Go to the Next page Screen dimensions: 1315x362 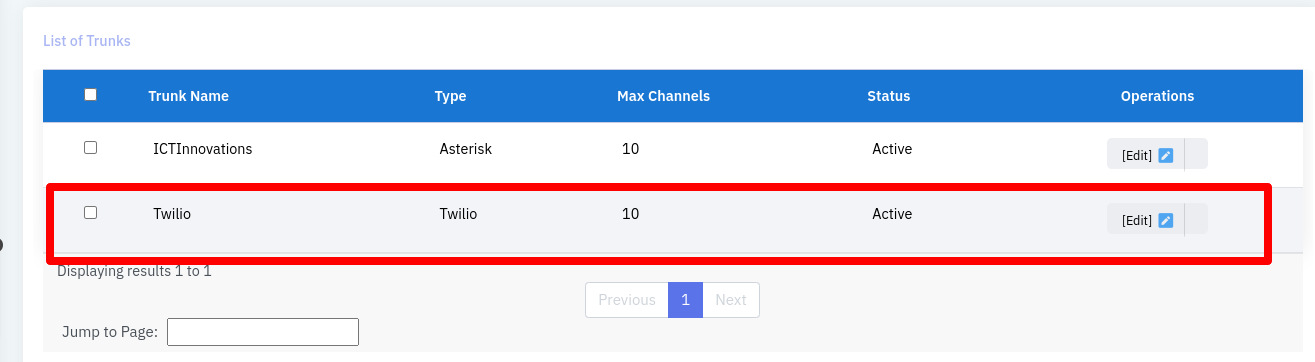click(731, 300)
